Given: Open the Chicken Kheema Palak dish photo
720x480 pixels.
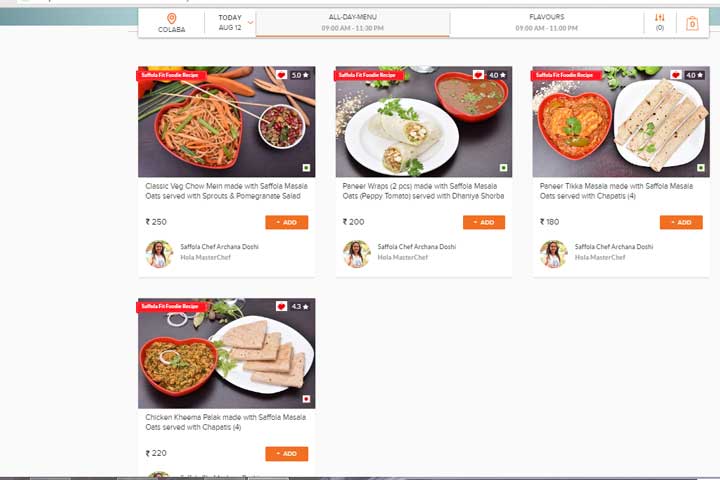Looking at the screenshot, I should [x=227, y=353].
